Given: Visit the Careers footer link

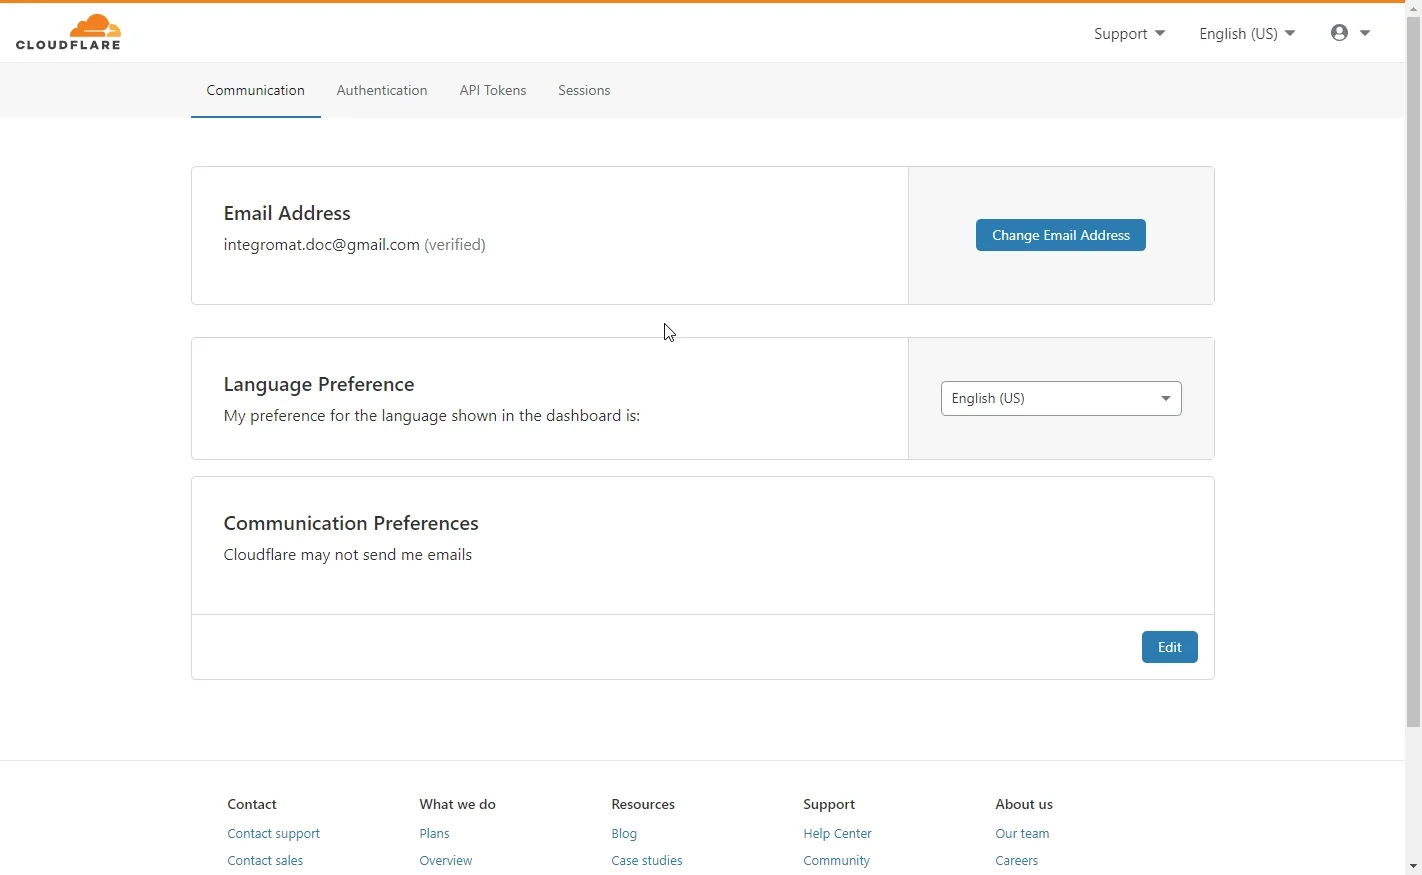Looking at the screenshot, I should coord(1017,861).
